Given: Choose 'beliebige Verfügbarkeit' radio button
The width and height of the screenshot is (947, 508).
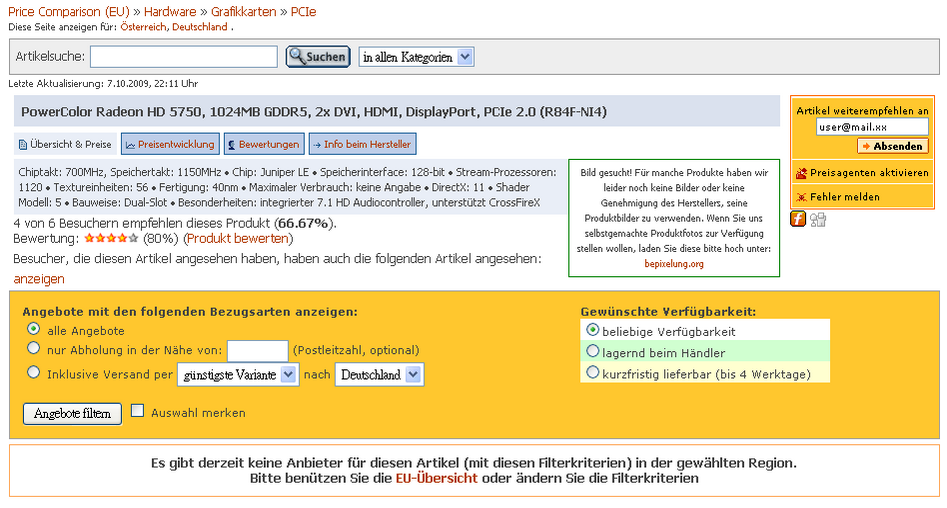Looking at the screenshot, I should (x=592, y=330).
